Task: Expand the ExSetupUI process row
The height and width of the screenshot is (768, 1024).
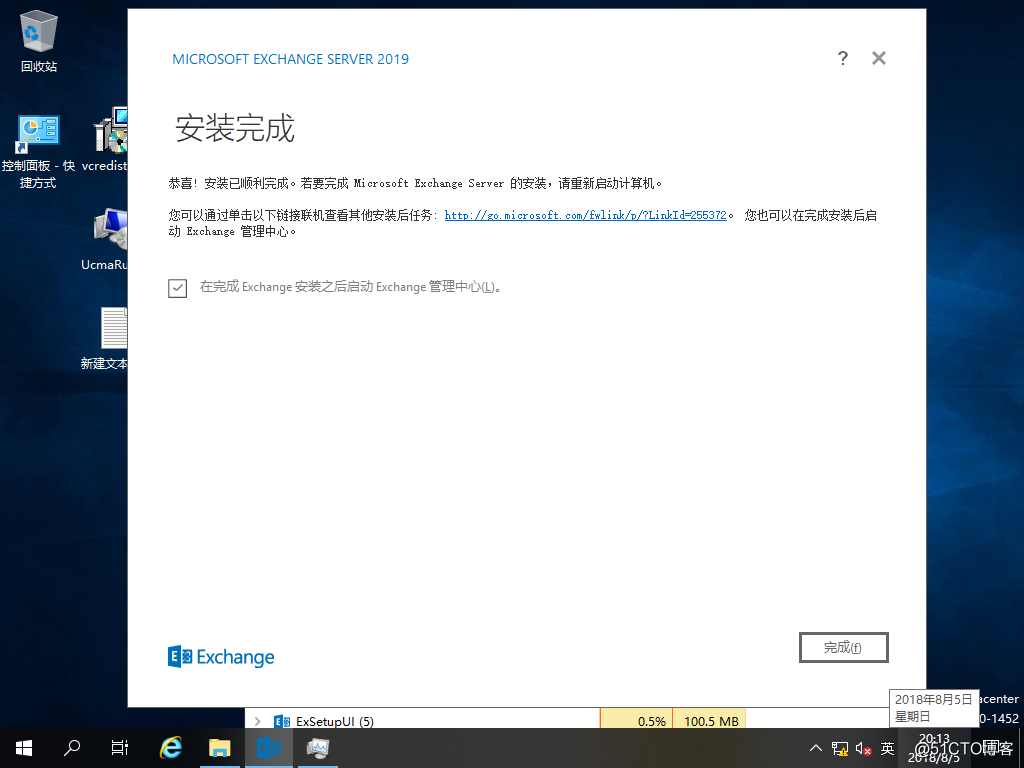Action: pos(257,721)
